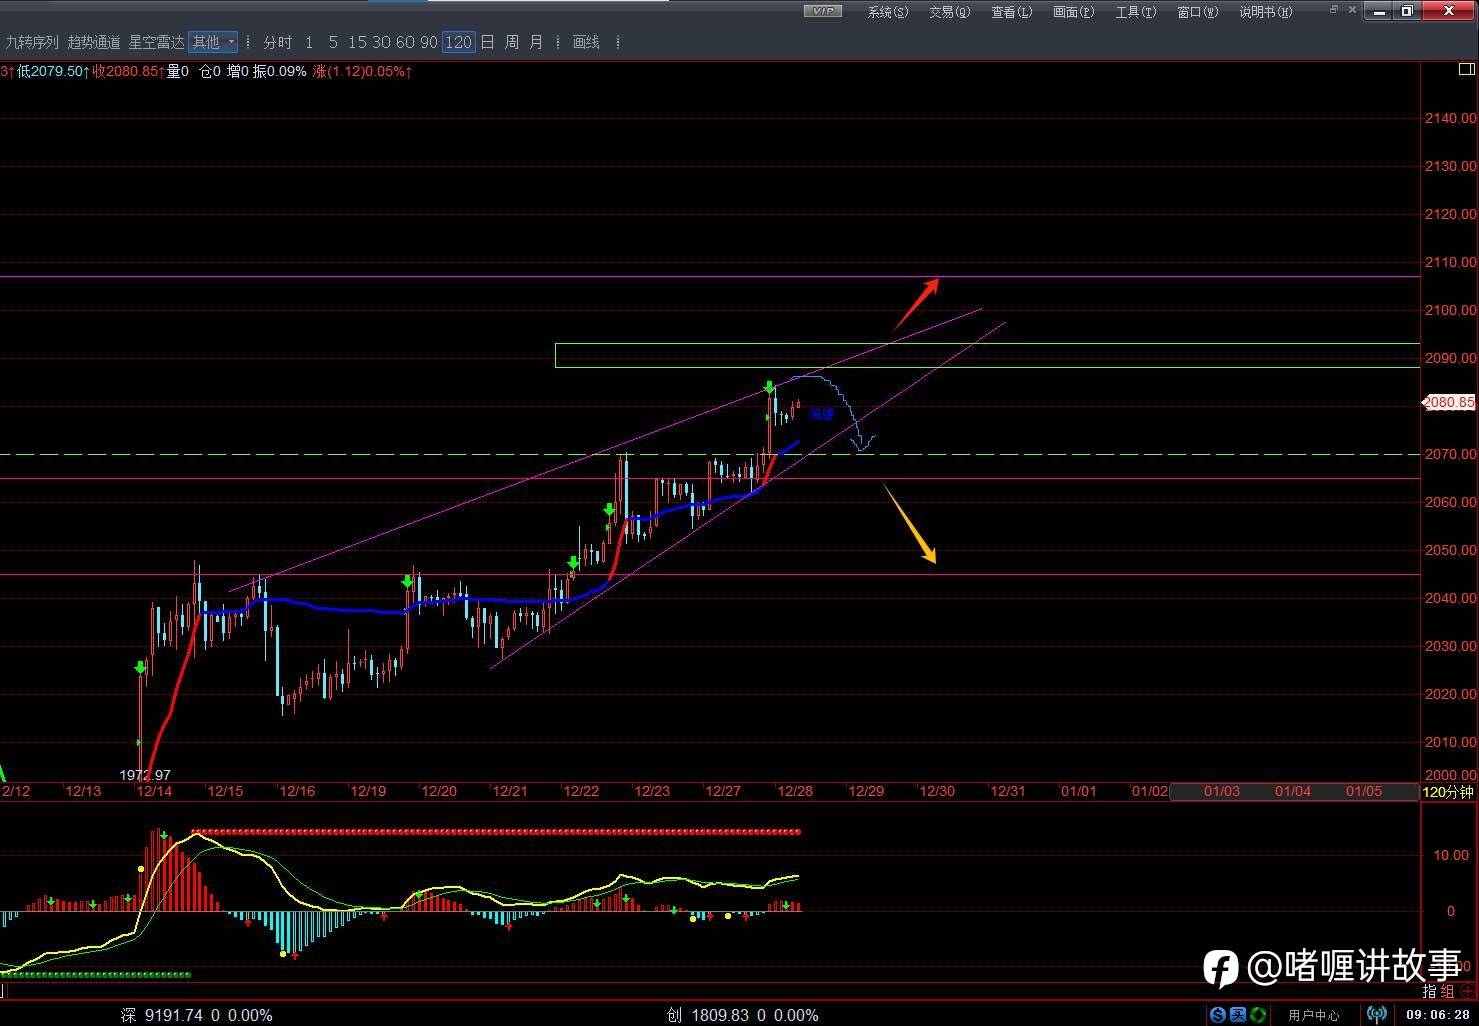Expand the 其他 dropdown
The image size is (1479, 1026).
tap(213, 42)
